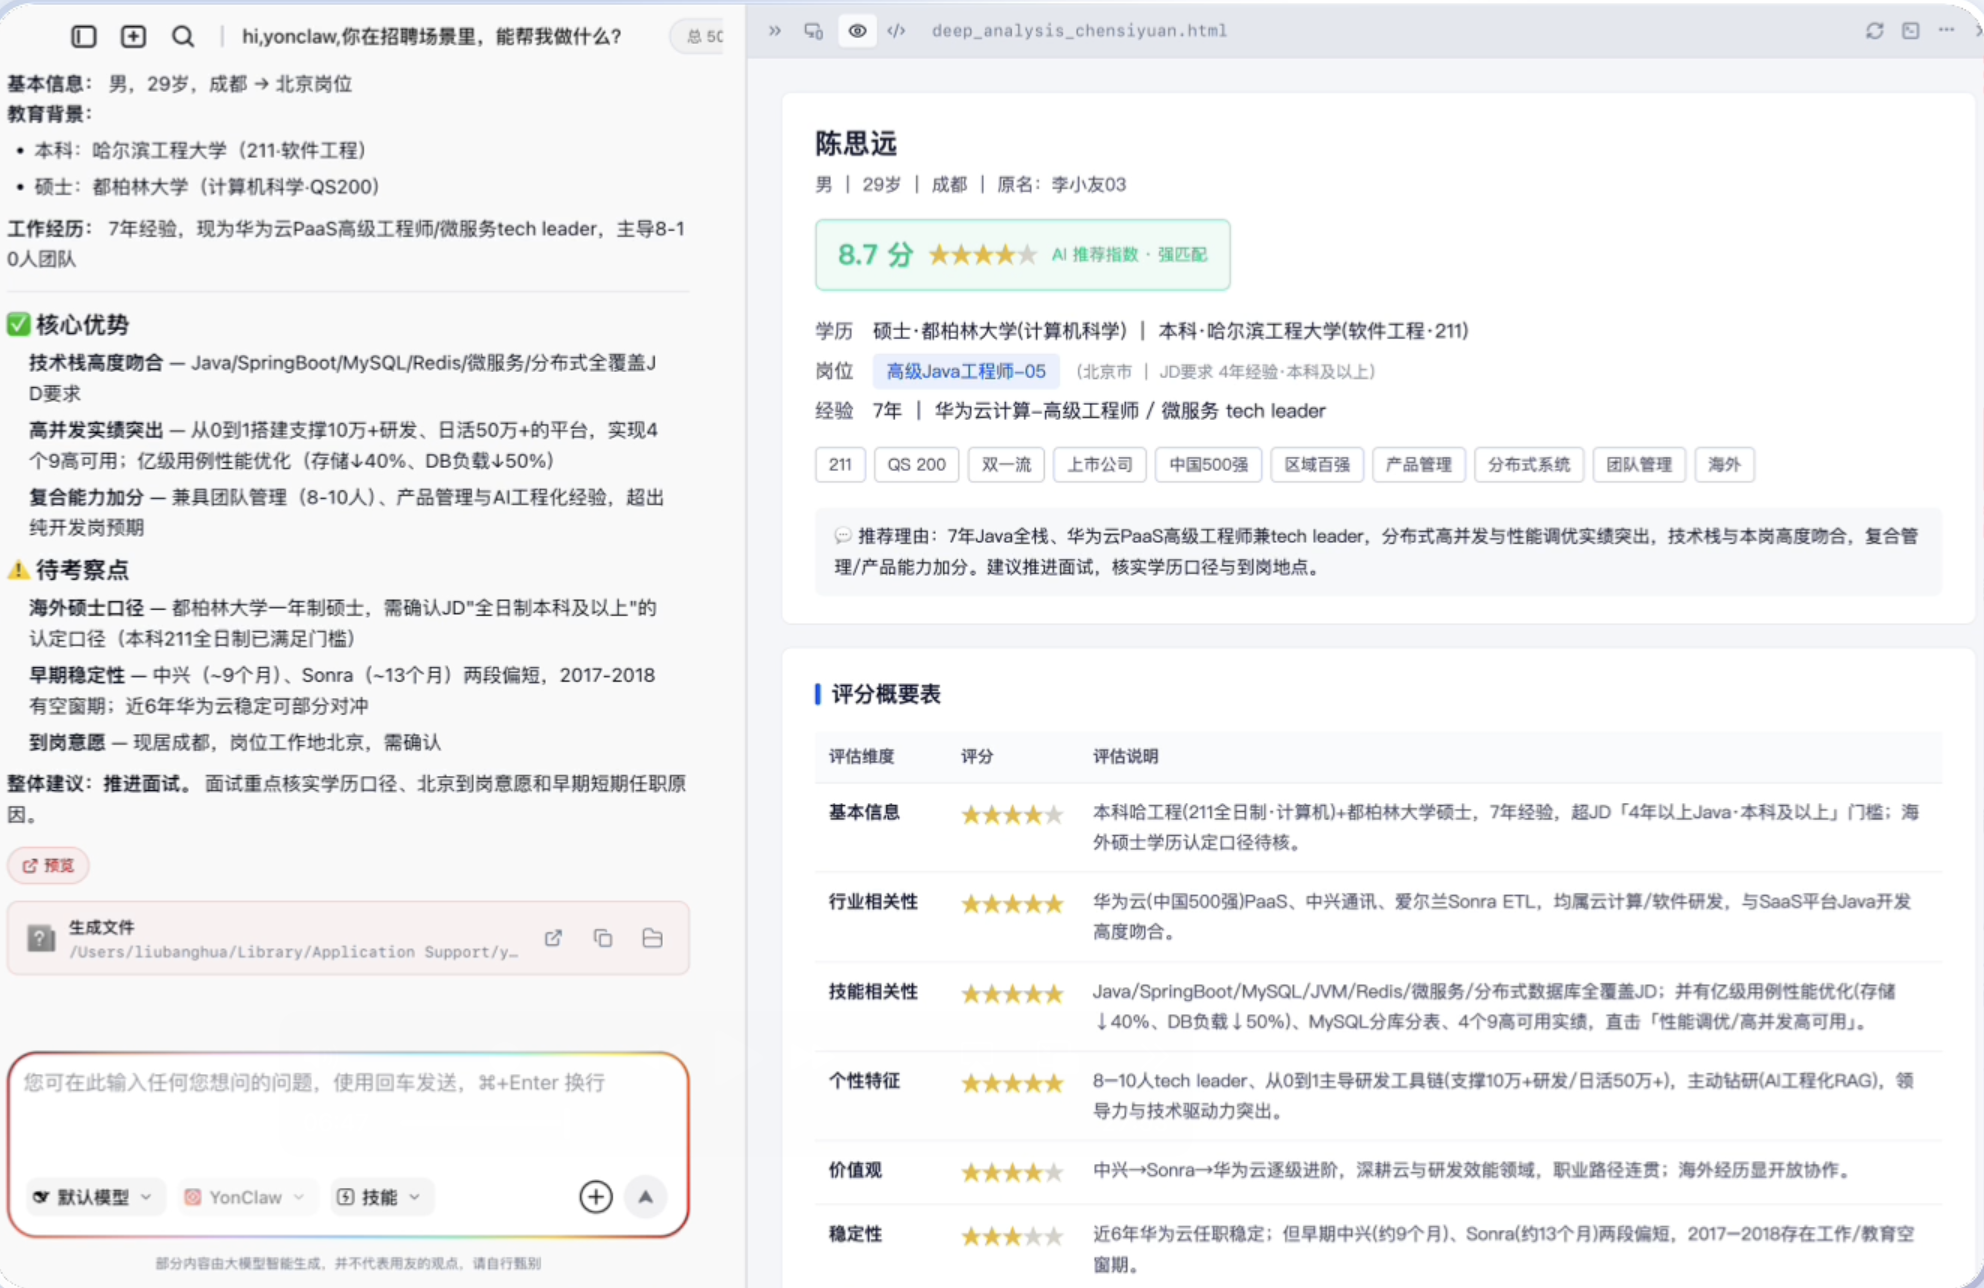Switch to code view icon

pos(897,31)
